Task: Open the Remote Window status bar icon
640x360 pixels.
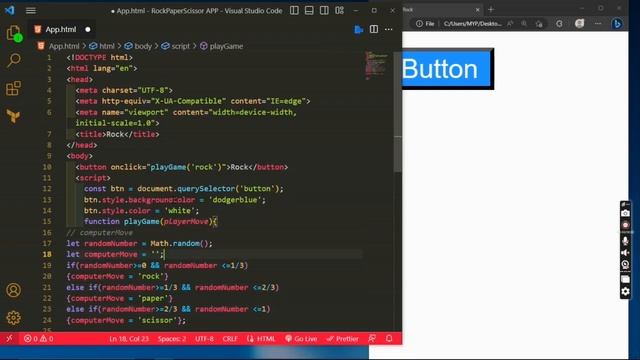Action: click(x=9, y=338)
